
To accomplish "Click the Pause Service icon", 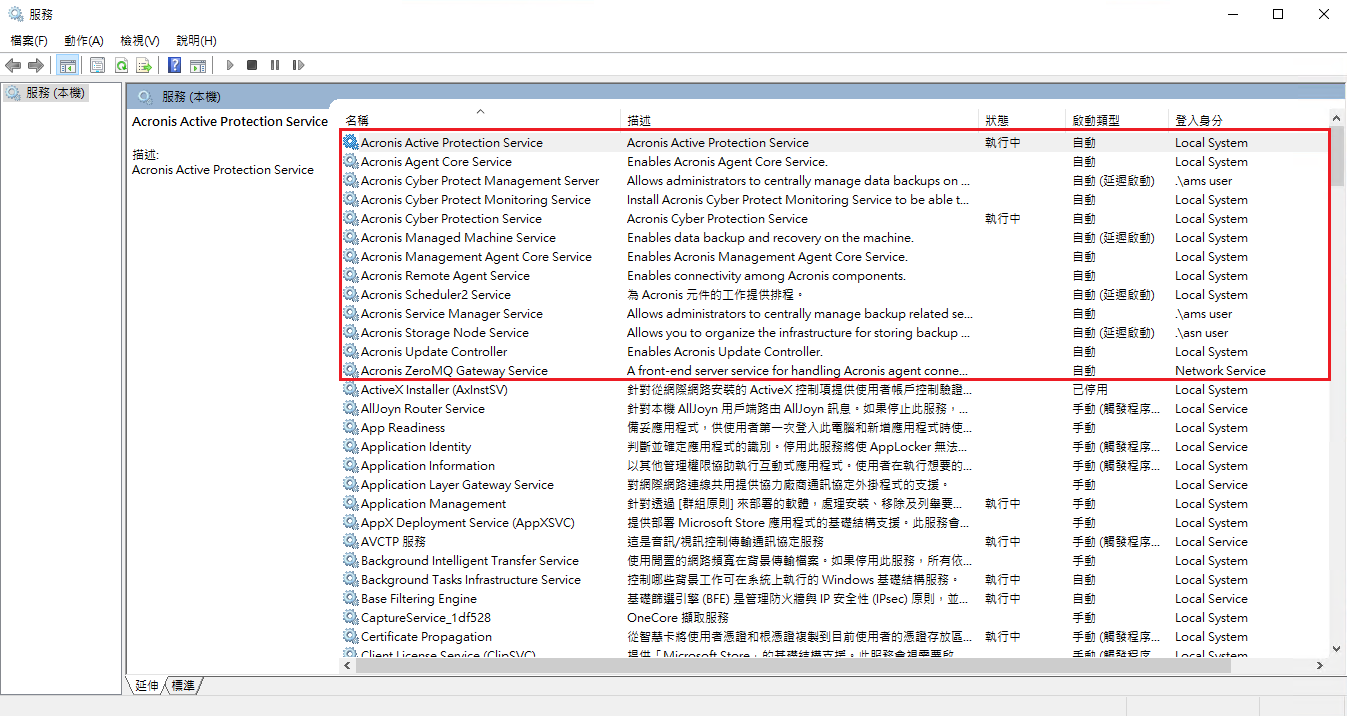I will point(275,65).
